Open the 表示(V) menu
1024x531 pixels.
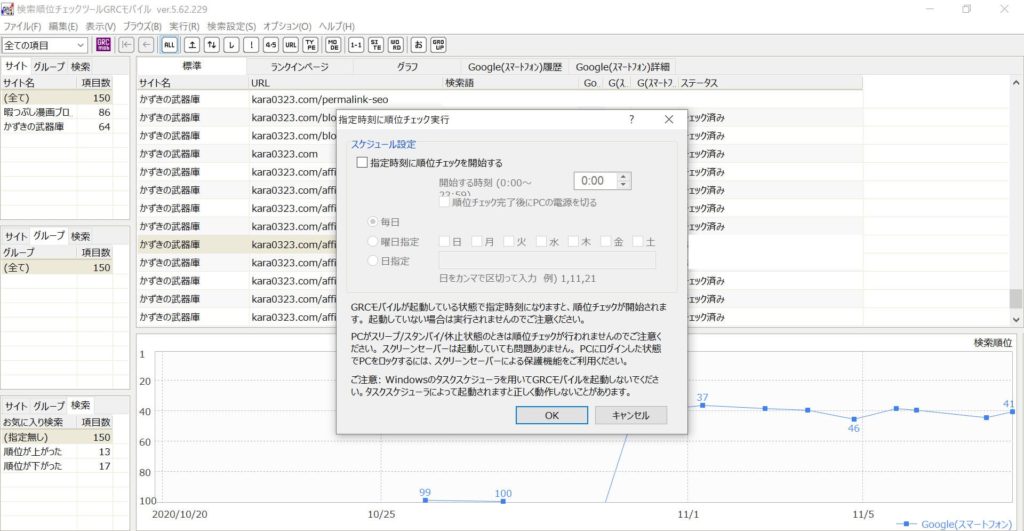point(101,26)
